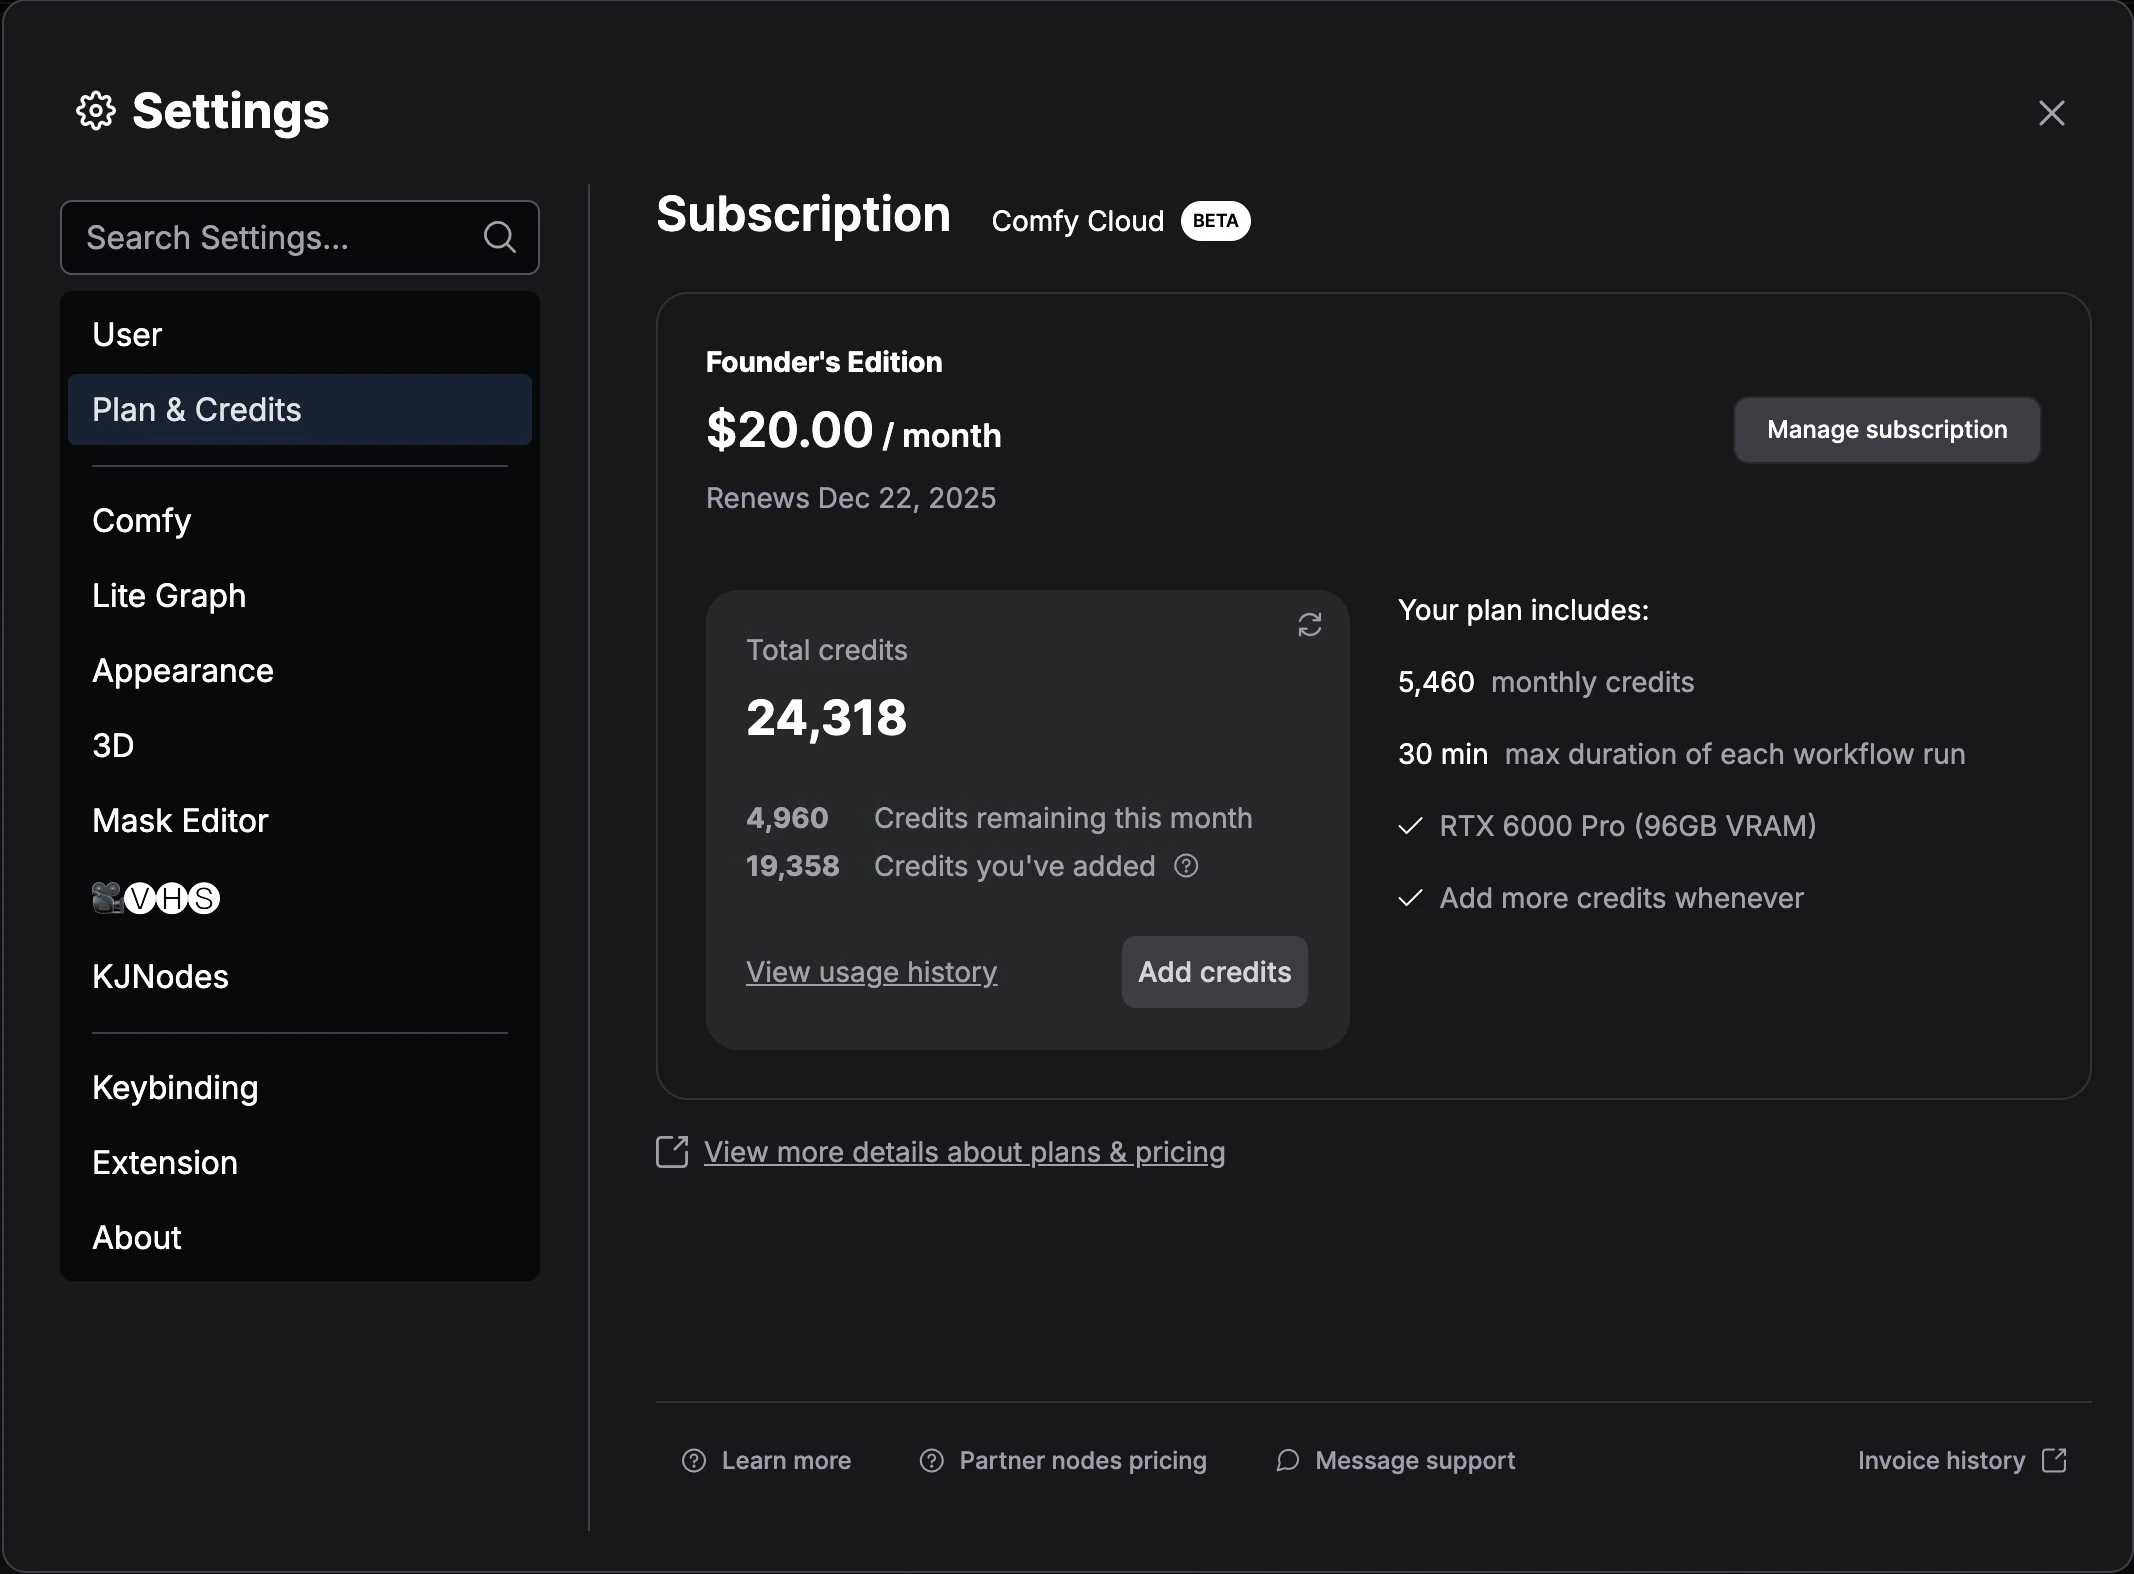Click the refresh icon to update total credits
2134x1574 pixels.
(1310, 624)
